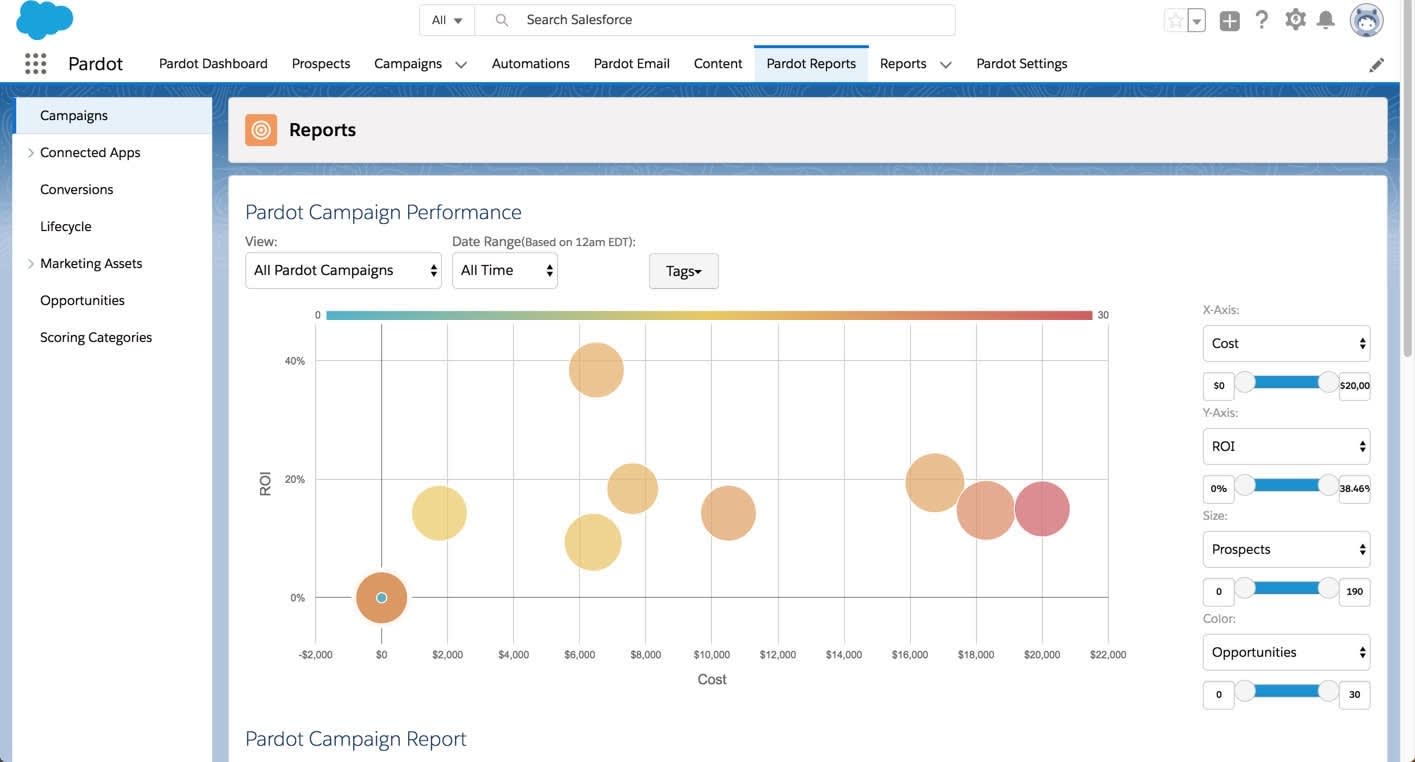Select the Pardot Reports tab
Screen dimensions: 1415x762
point(811,63)
